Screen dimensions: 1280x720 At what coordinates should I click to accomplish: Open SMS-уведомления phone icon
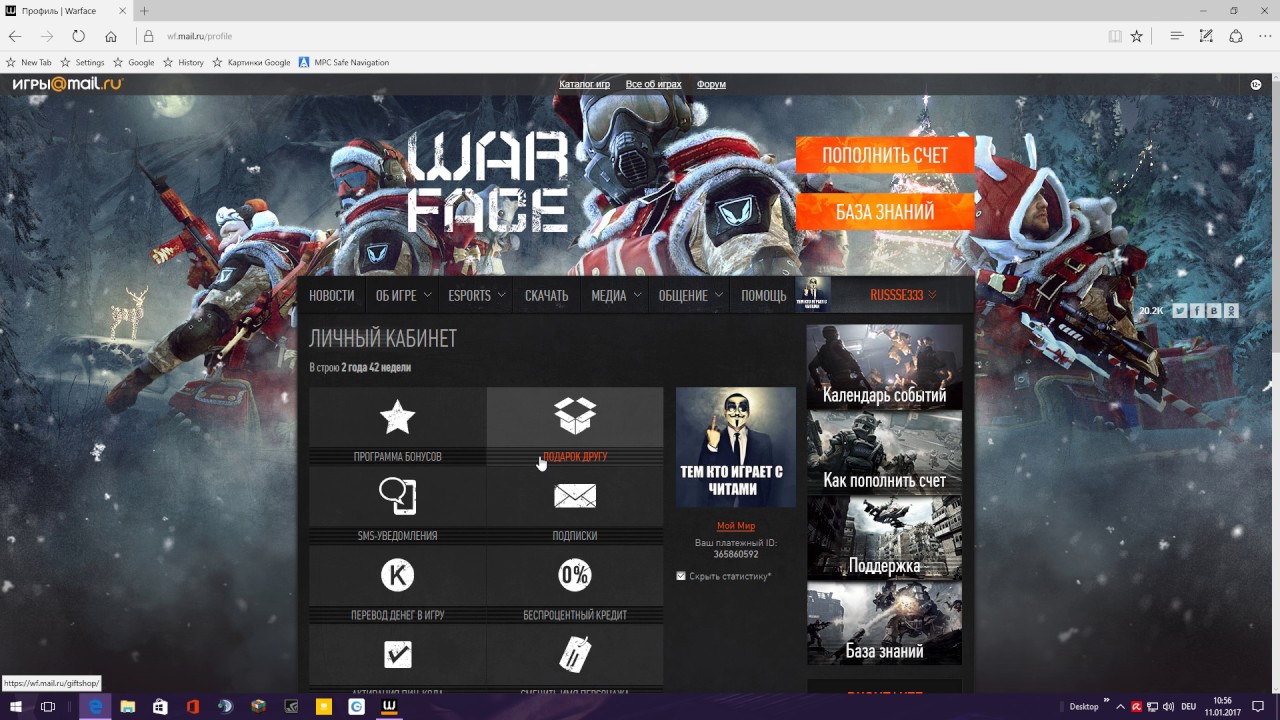pos(397,496)
